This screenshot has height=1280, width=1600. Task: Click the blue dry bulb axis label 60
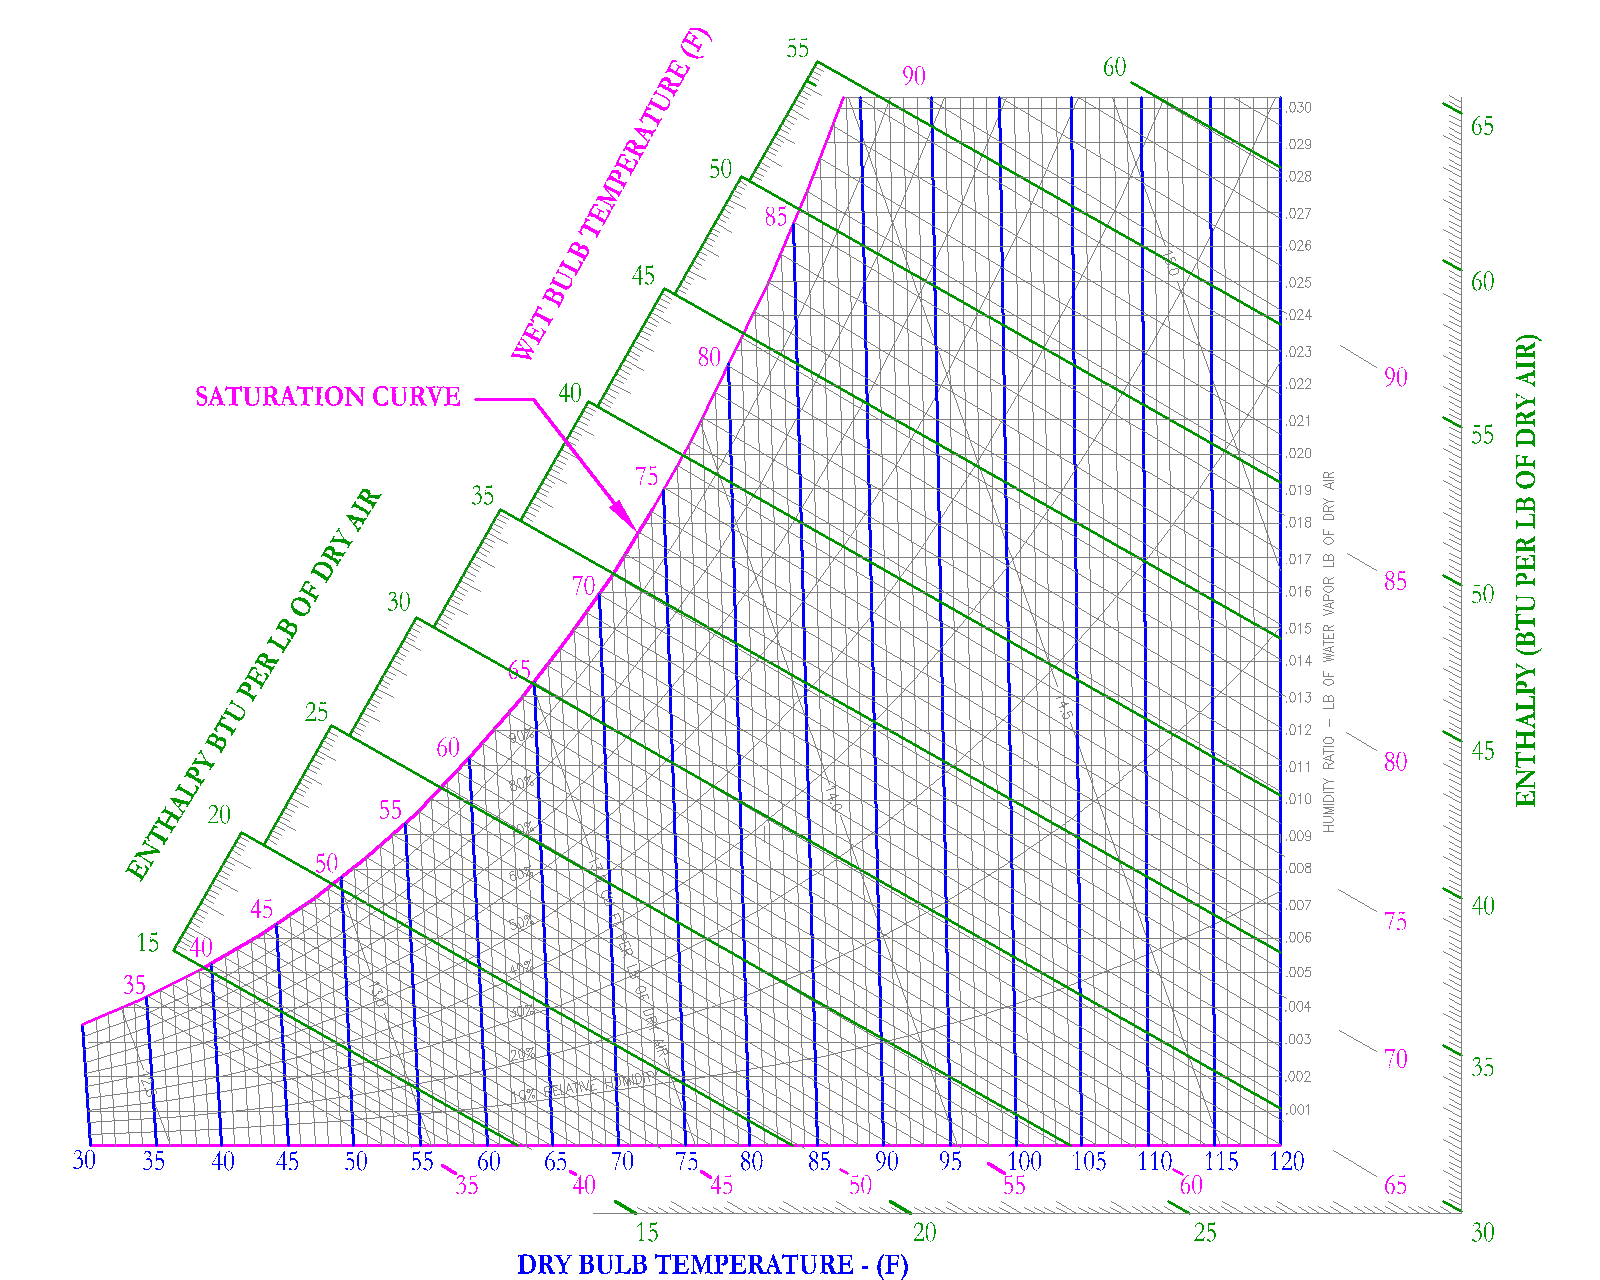[x=488, y=1161]
